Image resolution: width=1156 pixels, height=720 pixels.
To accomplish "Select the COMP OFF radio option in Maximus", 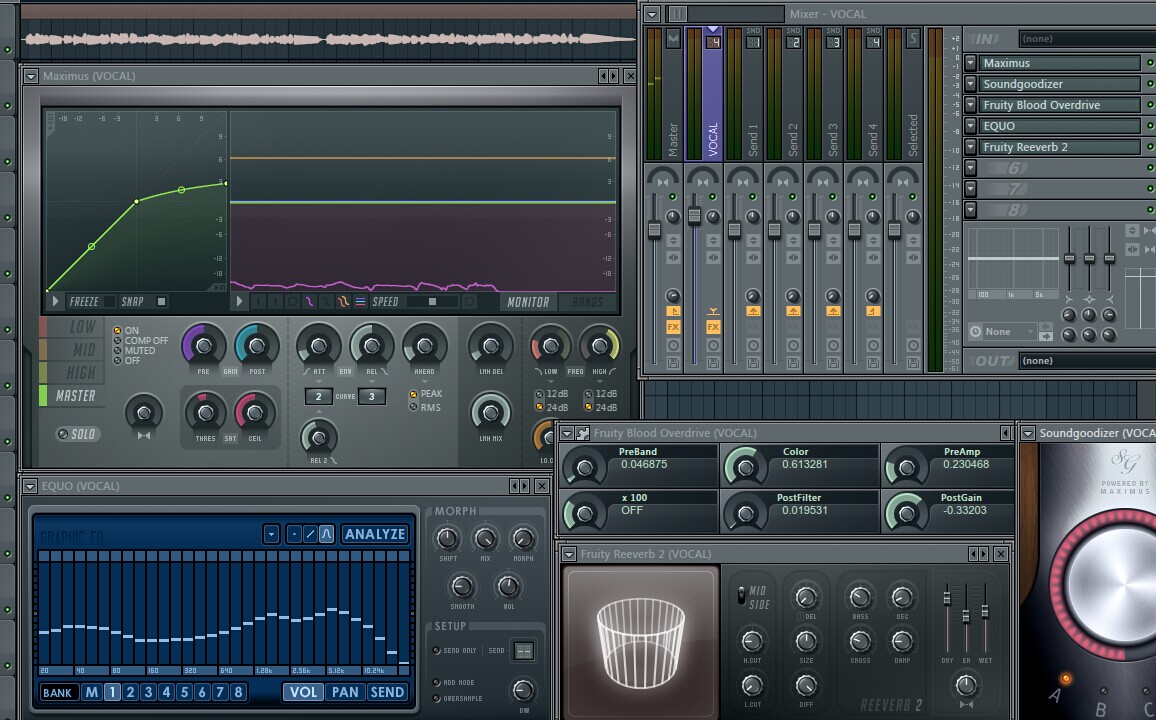I will point(140,340).
